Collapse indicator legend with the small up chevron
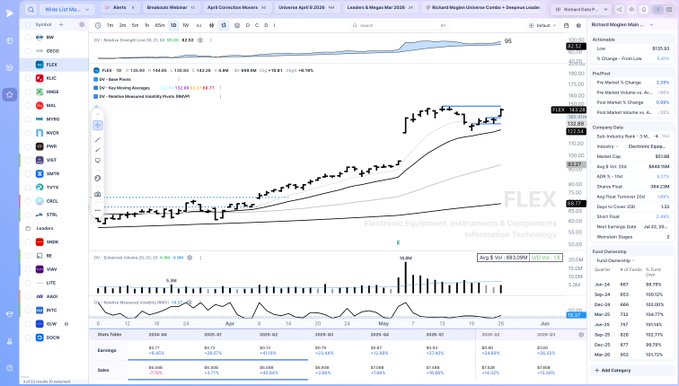Viewport: 679px width, 386px height. coord(96,106)
